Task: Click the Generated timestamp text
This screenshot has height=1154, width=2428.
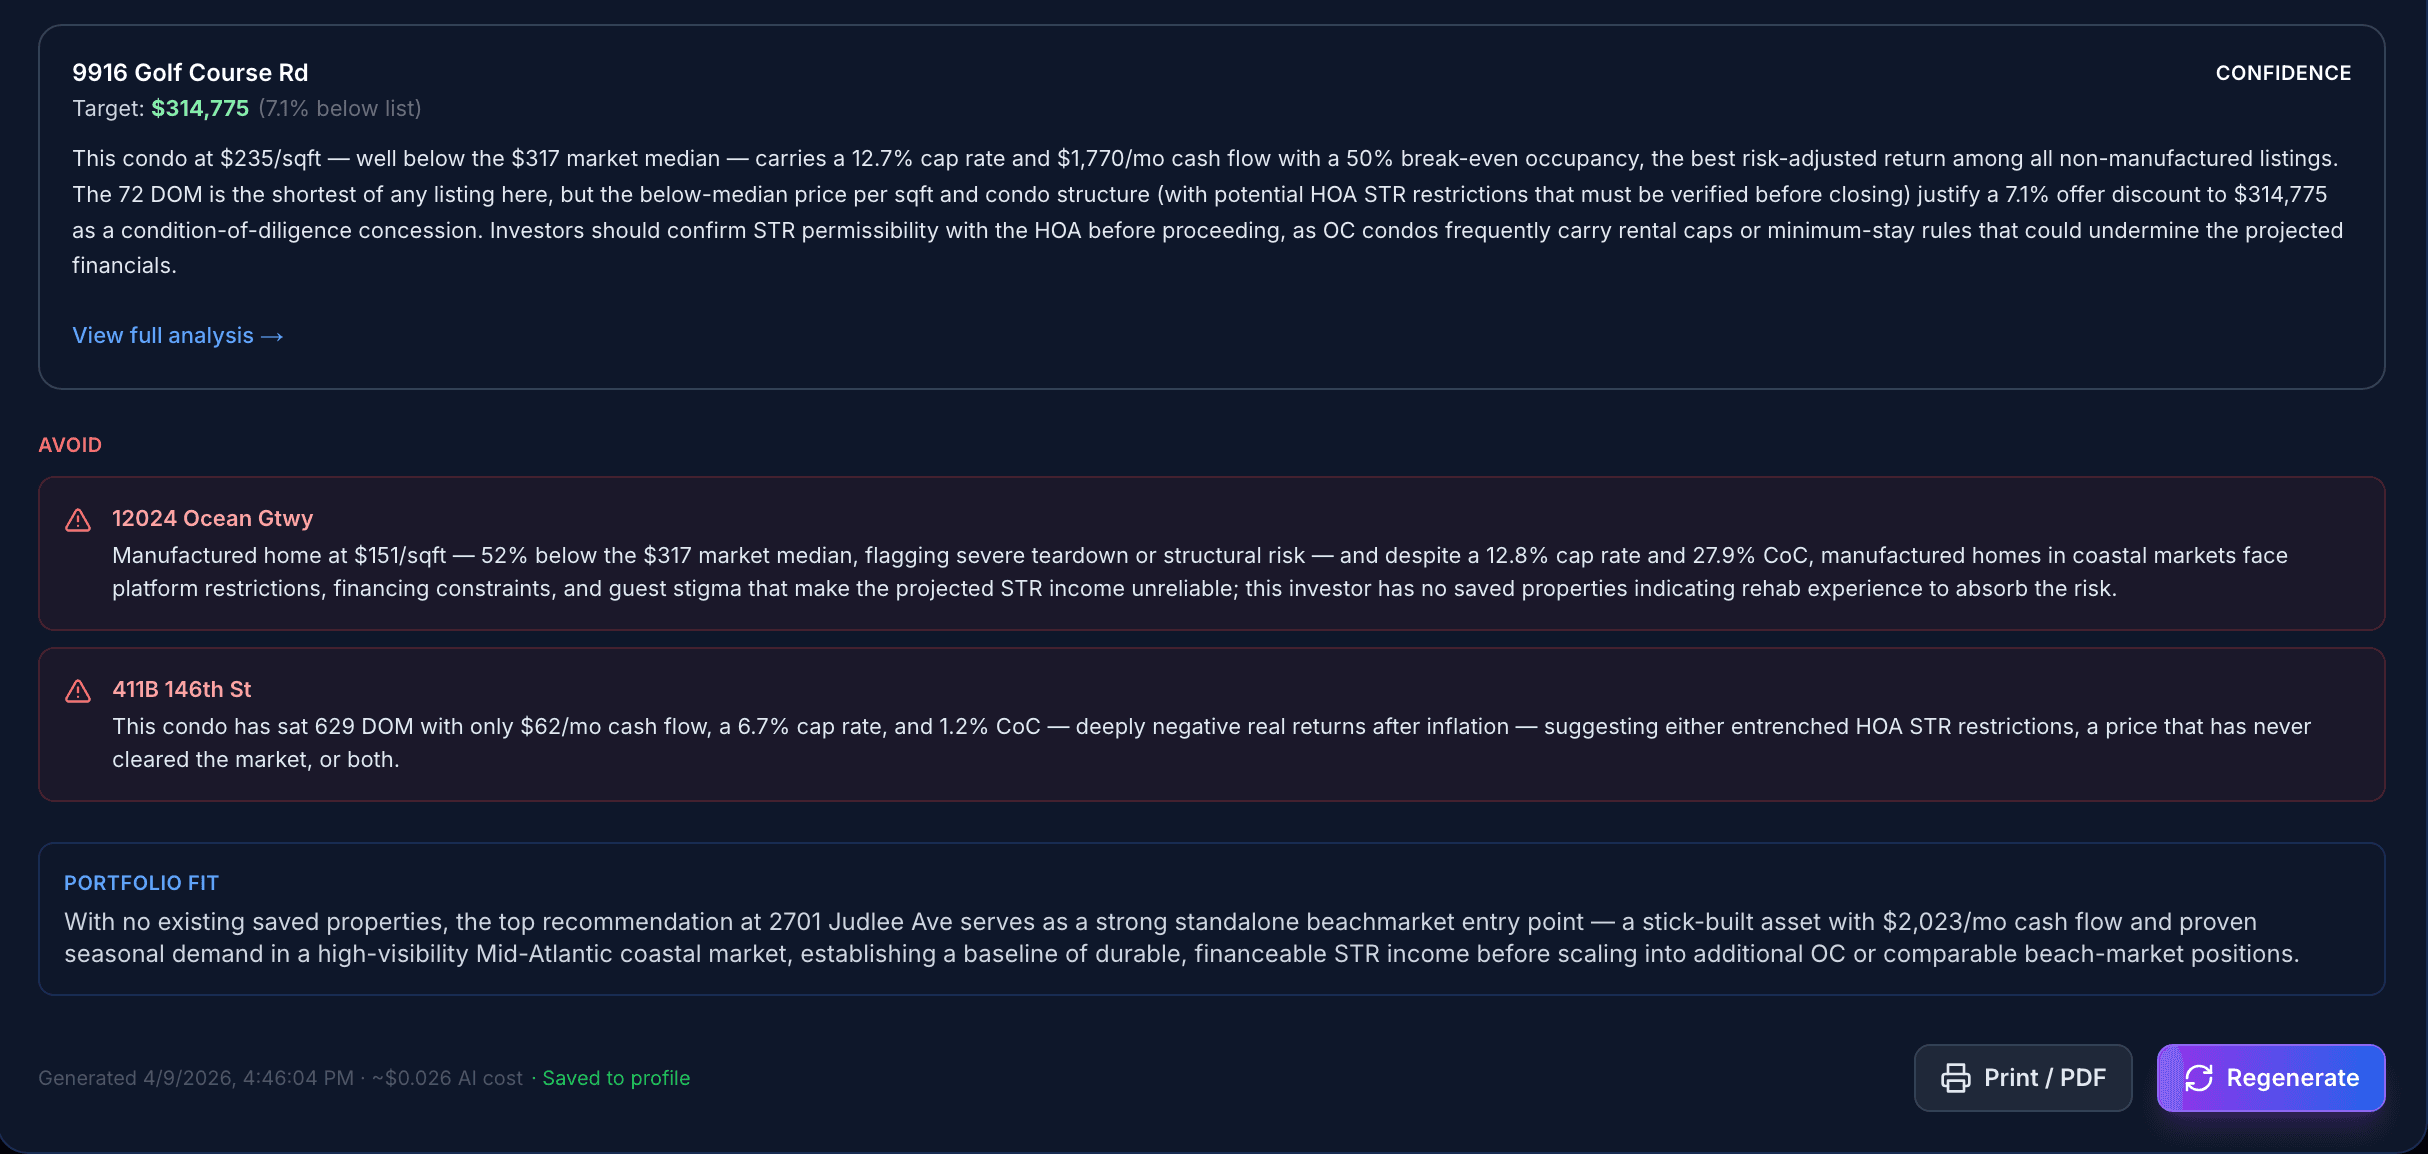Action: [x=196, y=1078]
